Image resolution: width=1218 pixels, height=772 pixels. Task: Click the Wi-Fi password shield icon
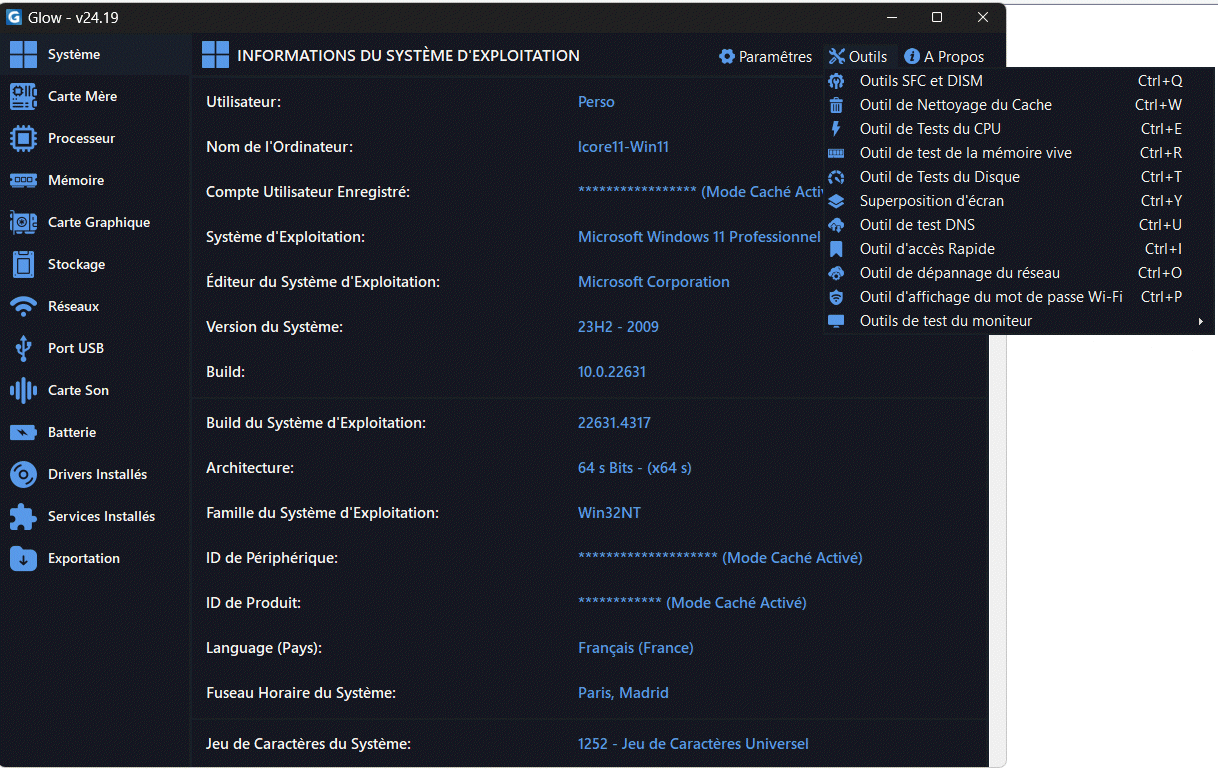tap(837, 297)
